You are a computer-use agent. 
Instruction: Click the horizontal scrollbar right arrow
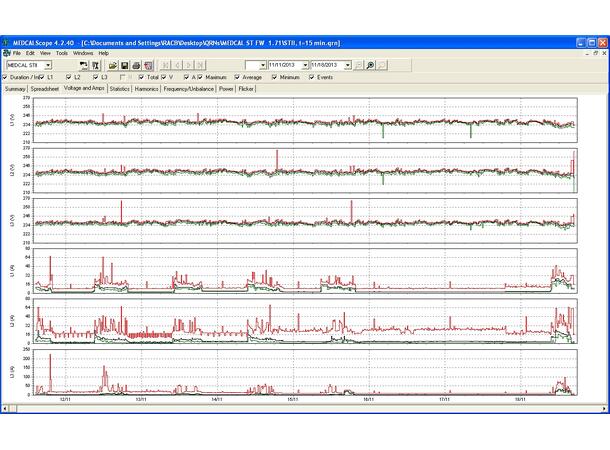[x=604, y=409]
